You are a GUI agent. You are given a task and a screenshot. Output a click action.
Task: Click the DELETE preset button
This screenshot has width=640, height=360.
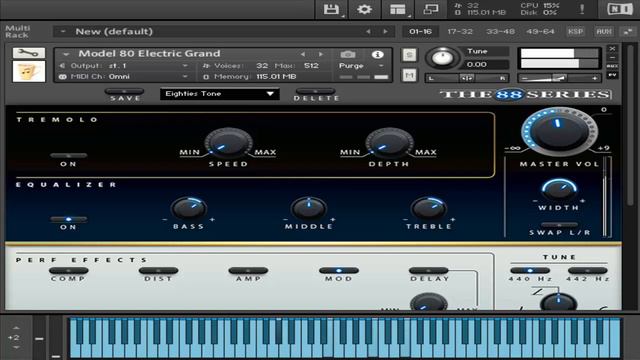(316, 91)
